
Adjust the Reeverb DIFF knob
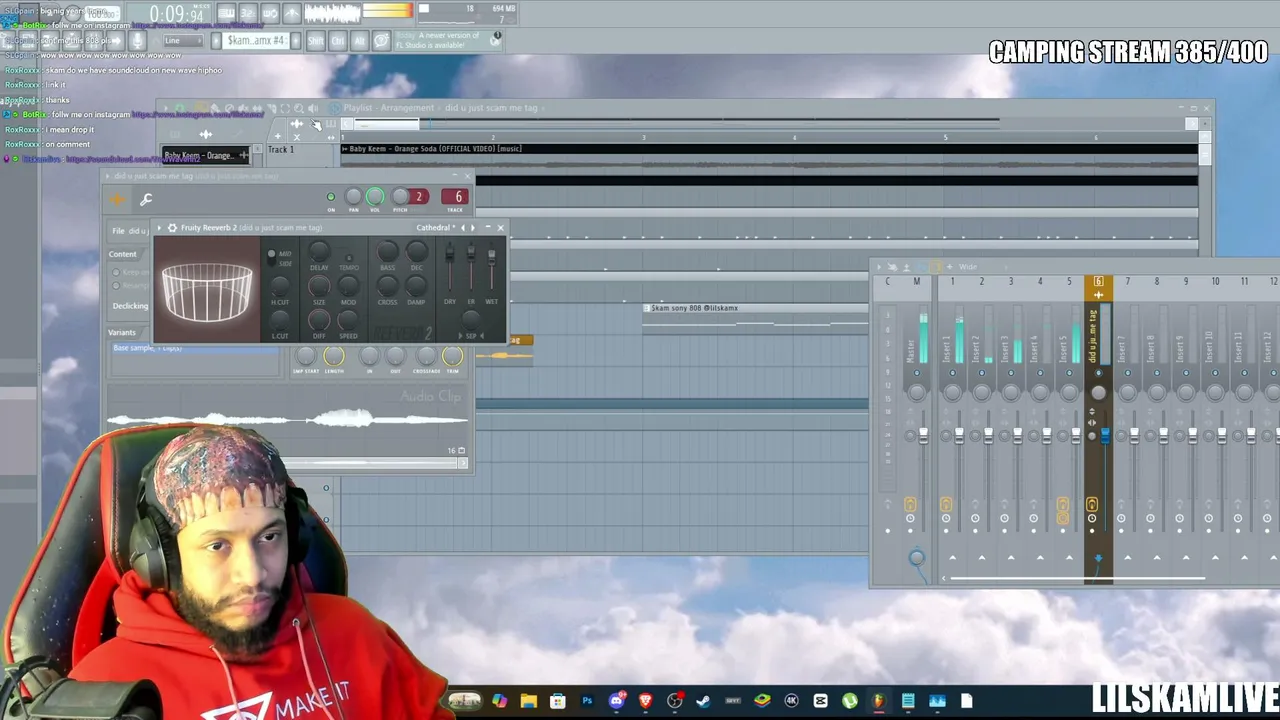319,321
